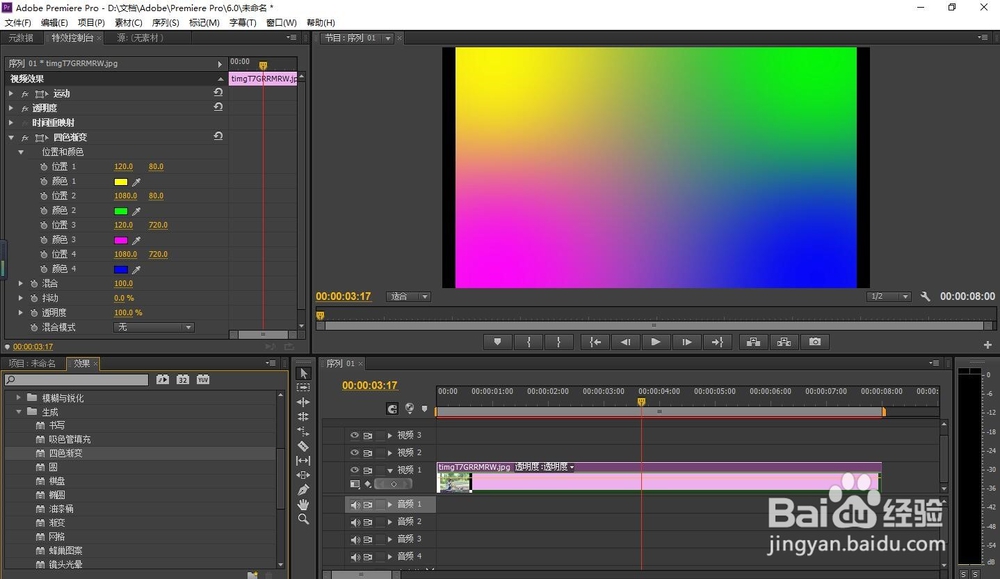The image size is (1000, 579).
Task: Select the Rolling Edit tool
Action: click(x=304, y=417)
